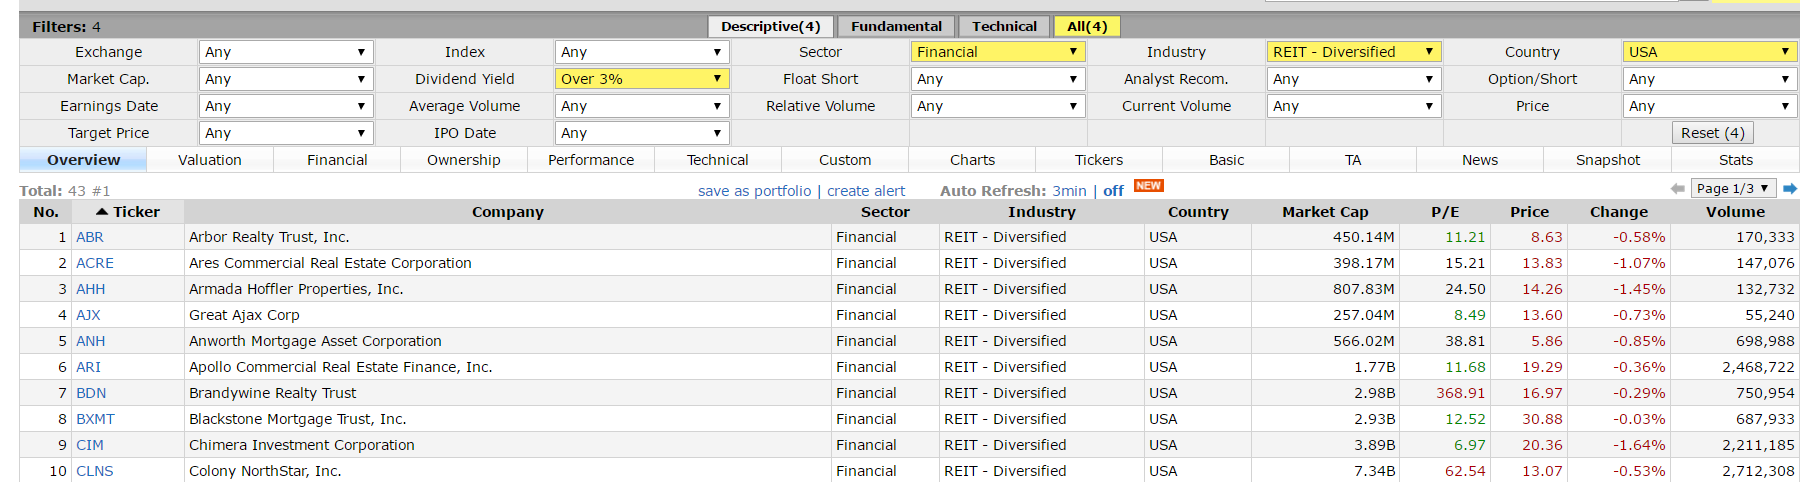The width and height of the screenshot is (1808, 482).
Task: Select the Ownership view tab
Action: pos(464,160)
